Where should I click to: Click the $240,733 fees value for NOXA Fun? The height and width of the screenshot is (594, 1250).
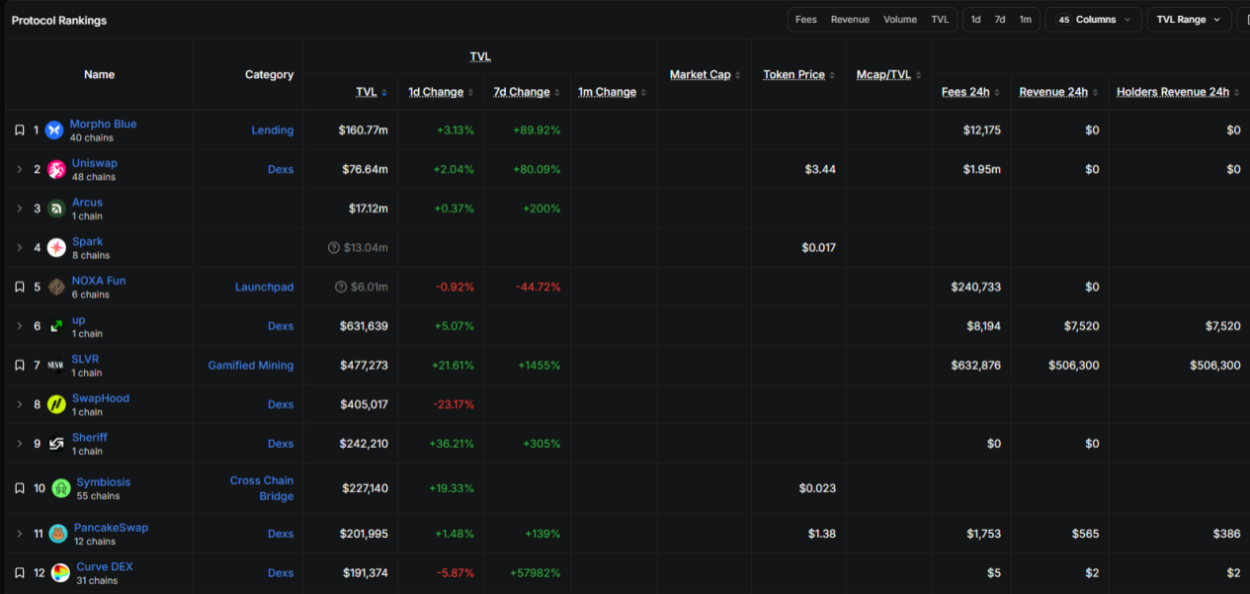point(976,287)
